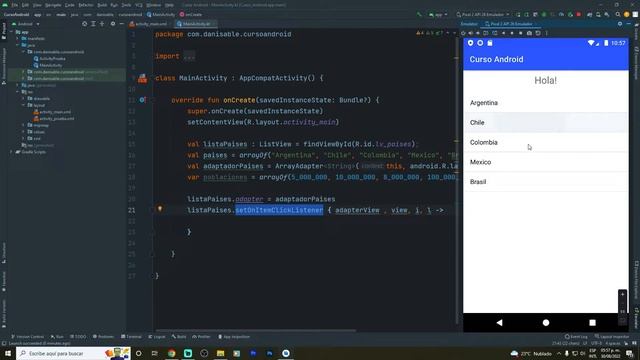The height and width of the screenshot is (360, 640).
Task: Collapse the java folder in project tree
Action: coord(18,45)
